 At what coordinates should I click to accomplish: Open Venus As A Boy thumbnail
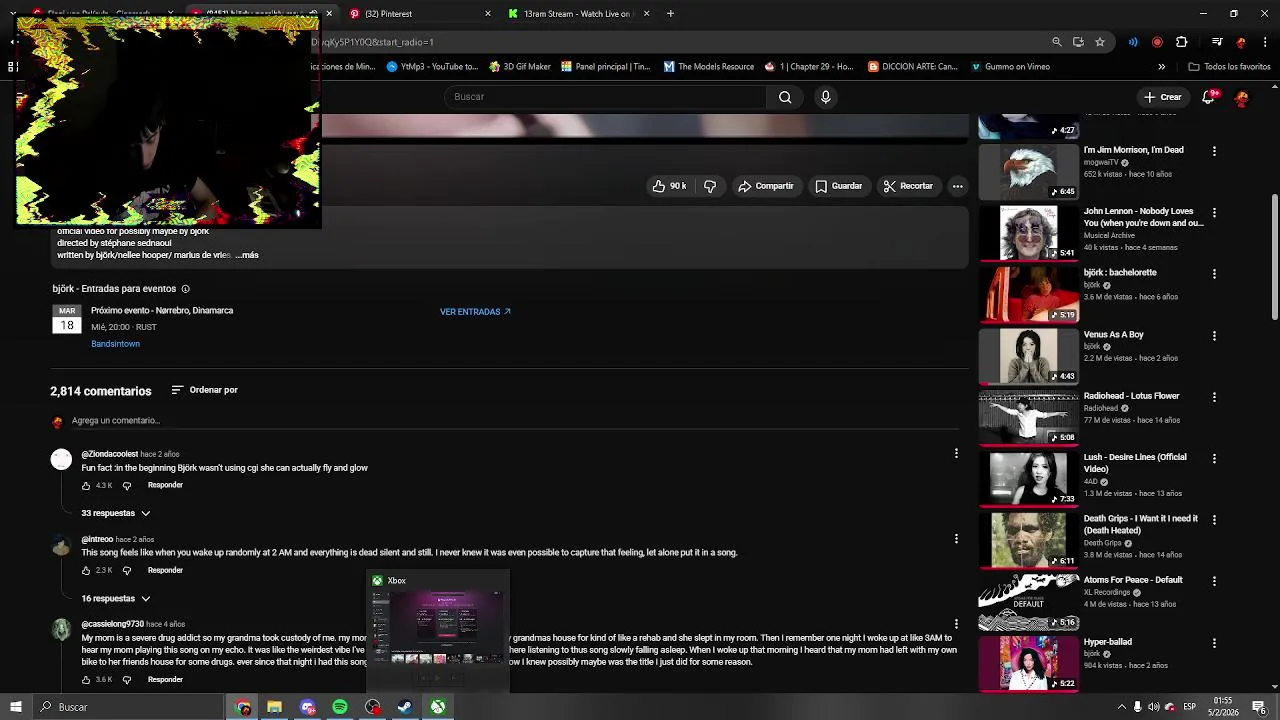click(x=1028, y=356)
